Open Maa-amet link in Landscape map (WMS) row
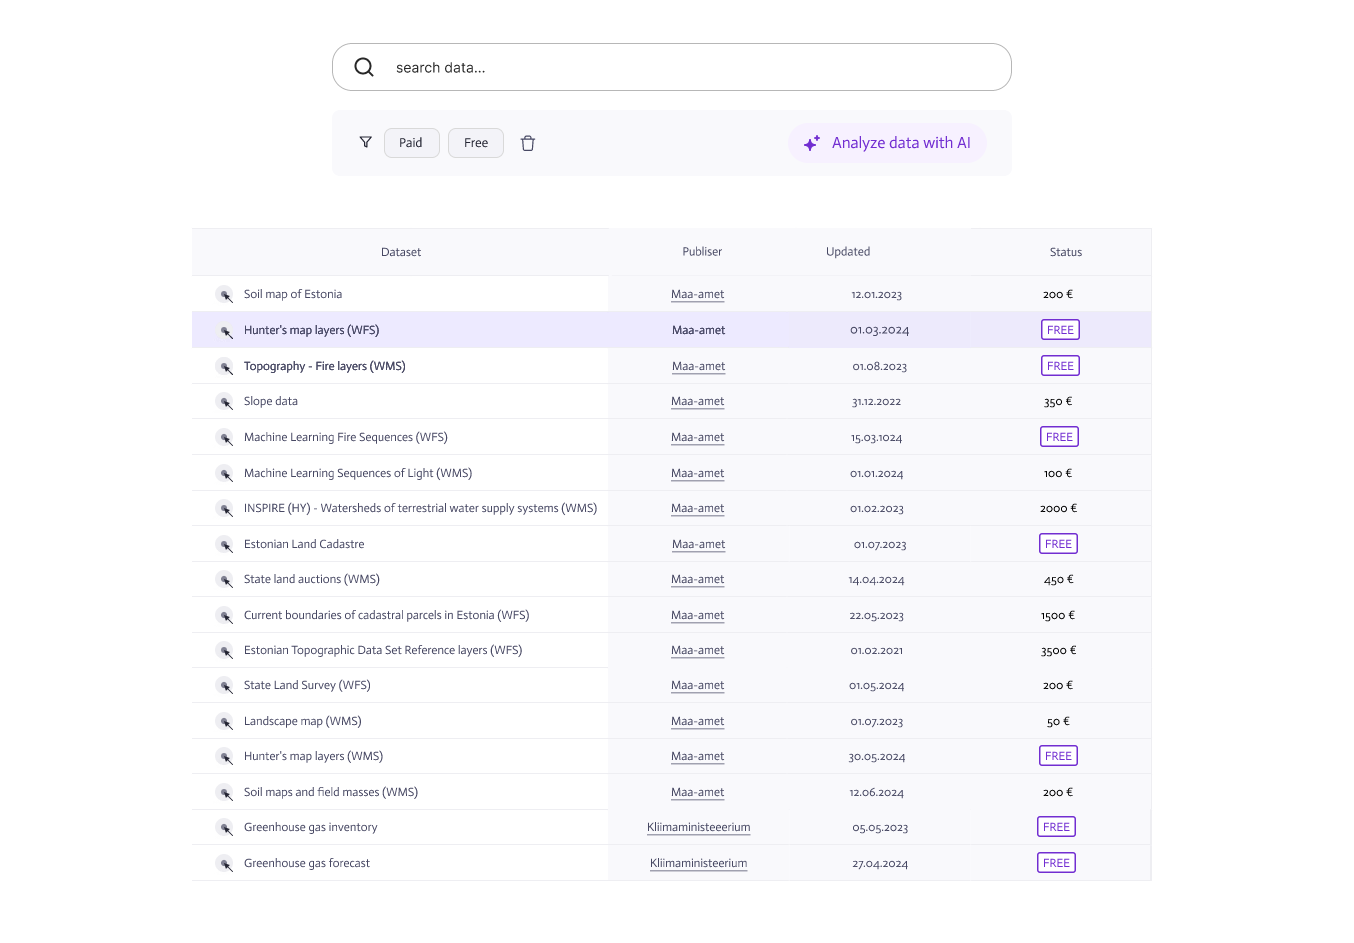The width and height of the screenshot is (1354, 943). [698, 721]
